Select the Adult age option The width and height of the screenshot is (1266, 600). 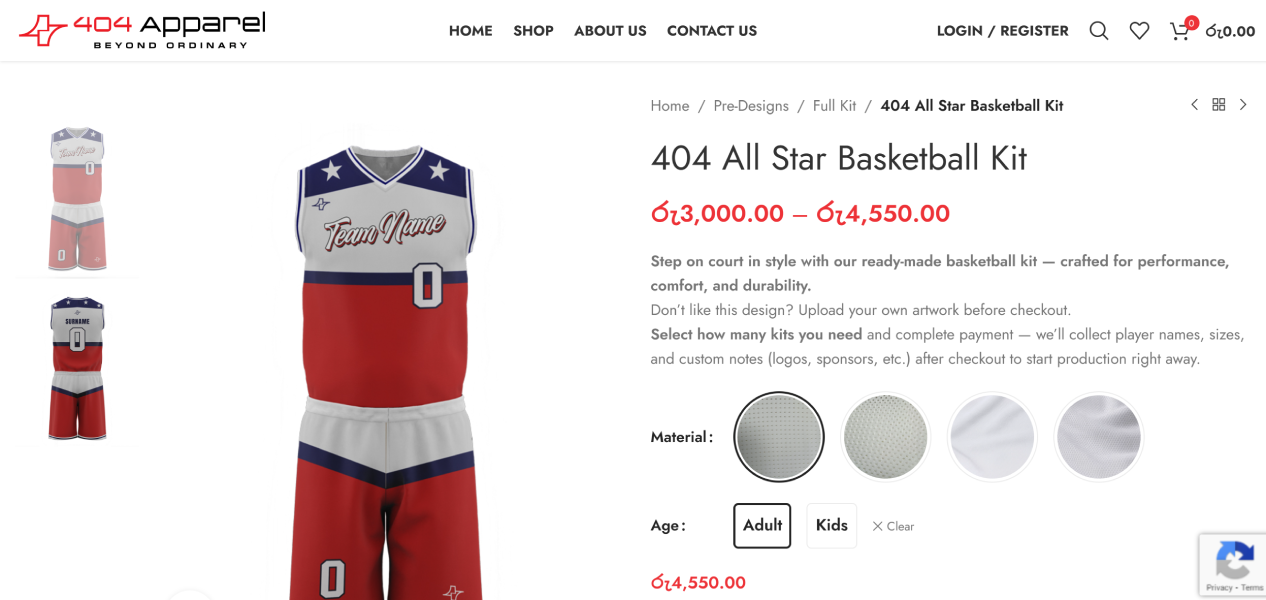coord(762,525)
